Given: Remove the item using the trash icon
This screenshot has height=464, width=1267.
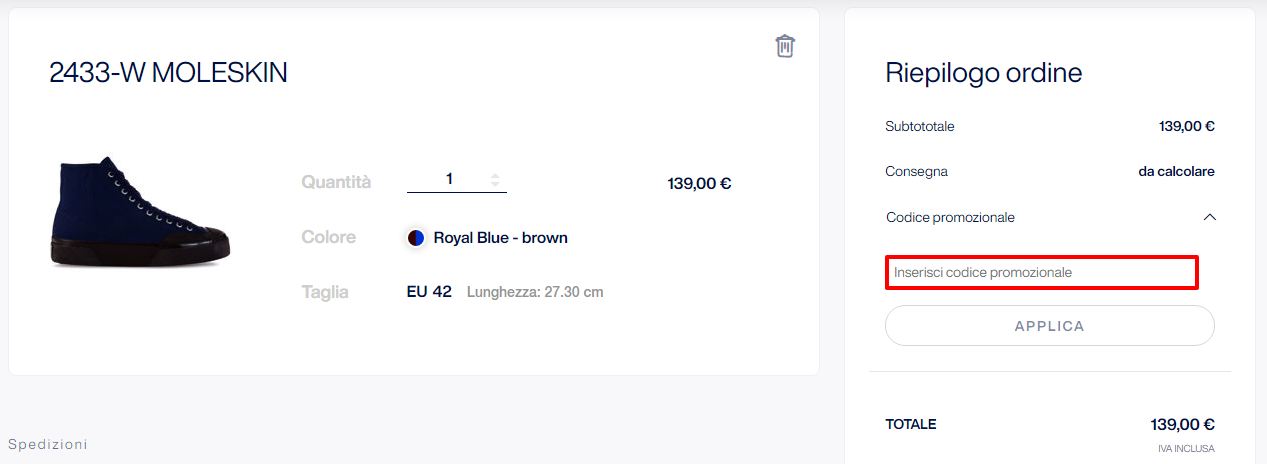Looking at the screenshot, I should (x=785, y=46).
